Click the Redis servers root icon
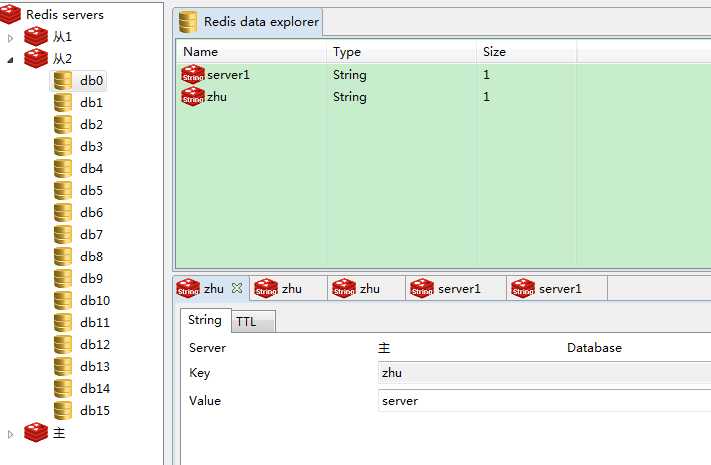The height and width of the screenshot is (465, 711). click(x=10, y=14)
